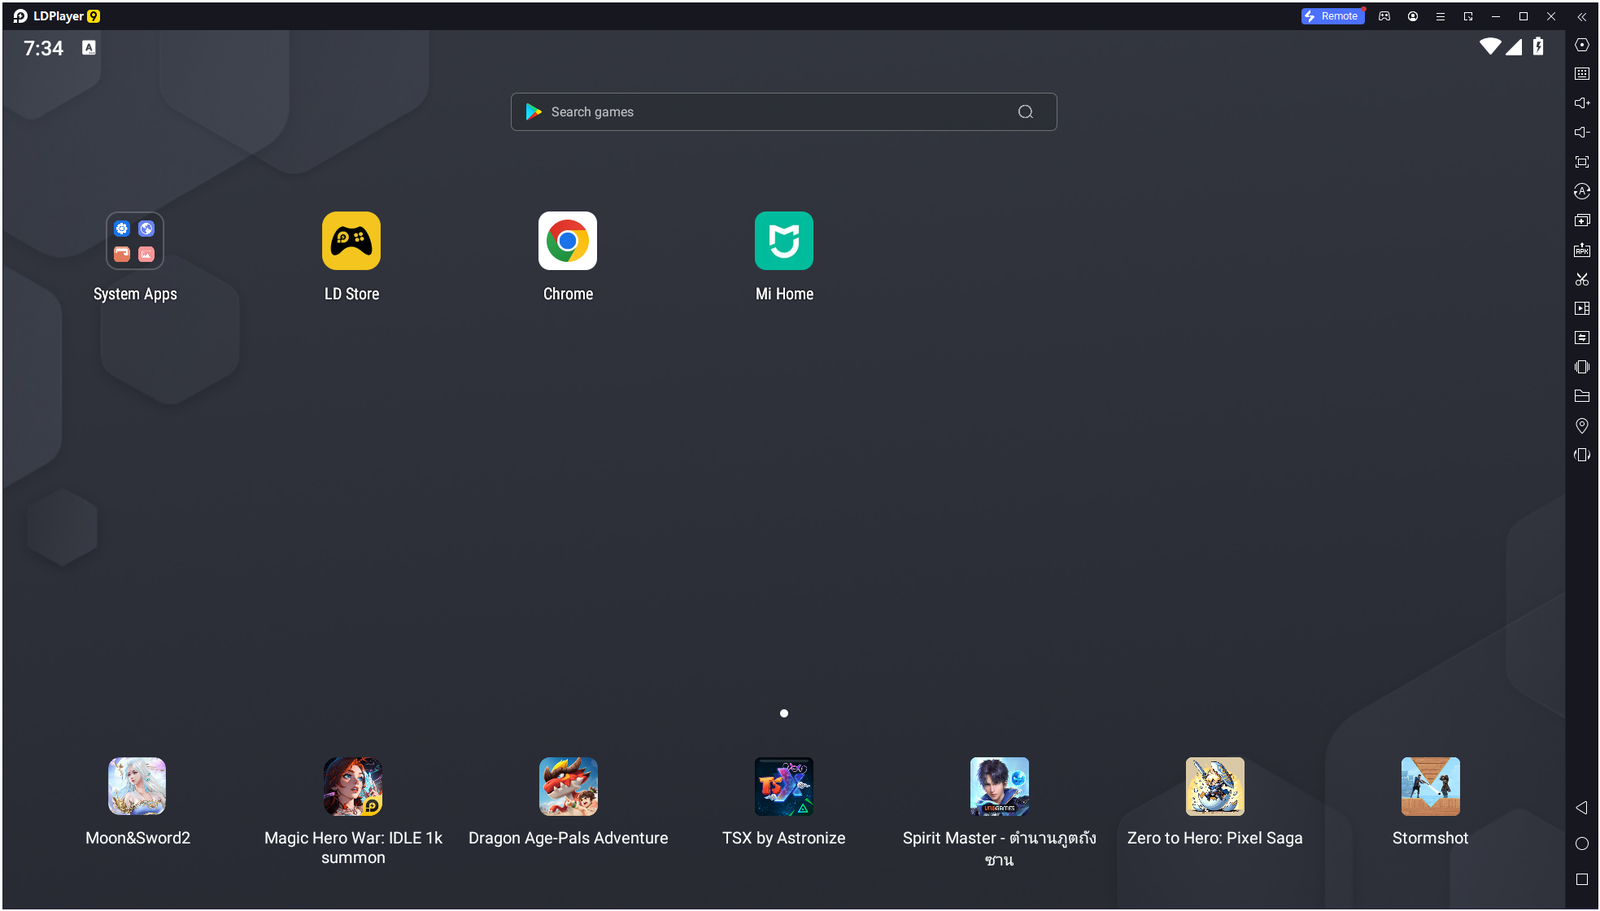Open the virtual location pin icon
1600x911 pixels.
1582,426
